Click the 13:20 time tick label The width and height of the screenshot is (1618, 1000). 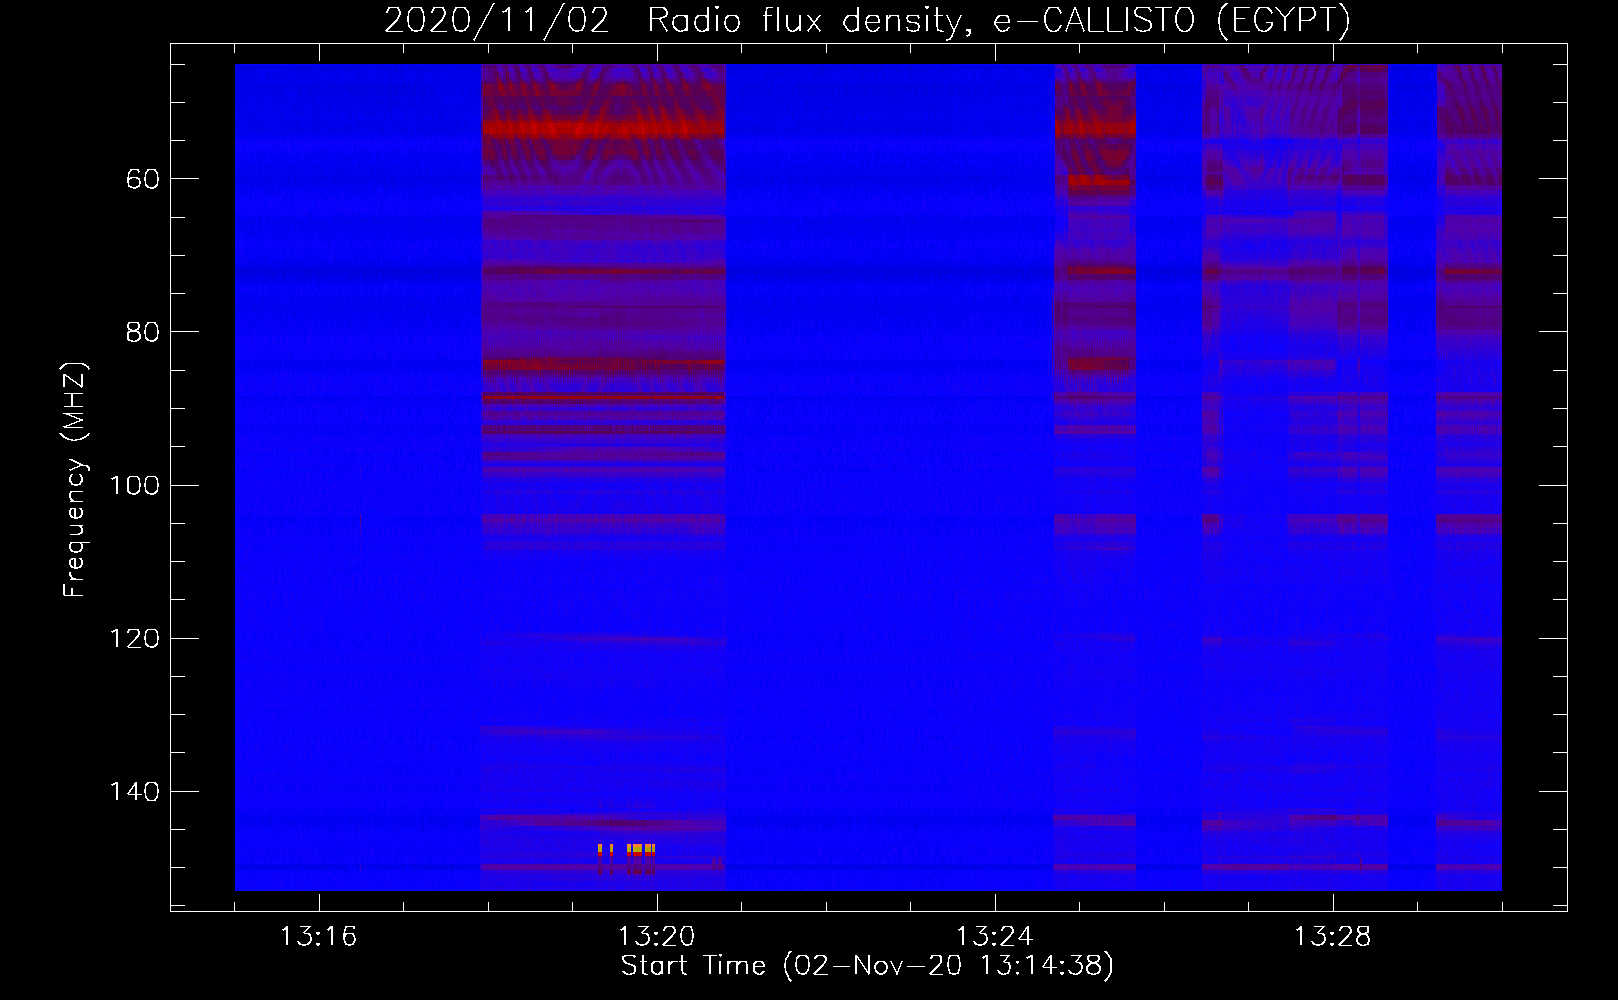pos(656,937)
